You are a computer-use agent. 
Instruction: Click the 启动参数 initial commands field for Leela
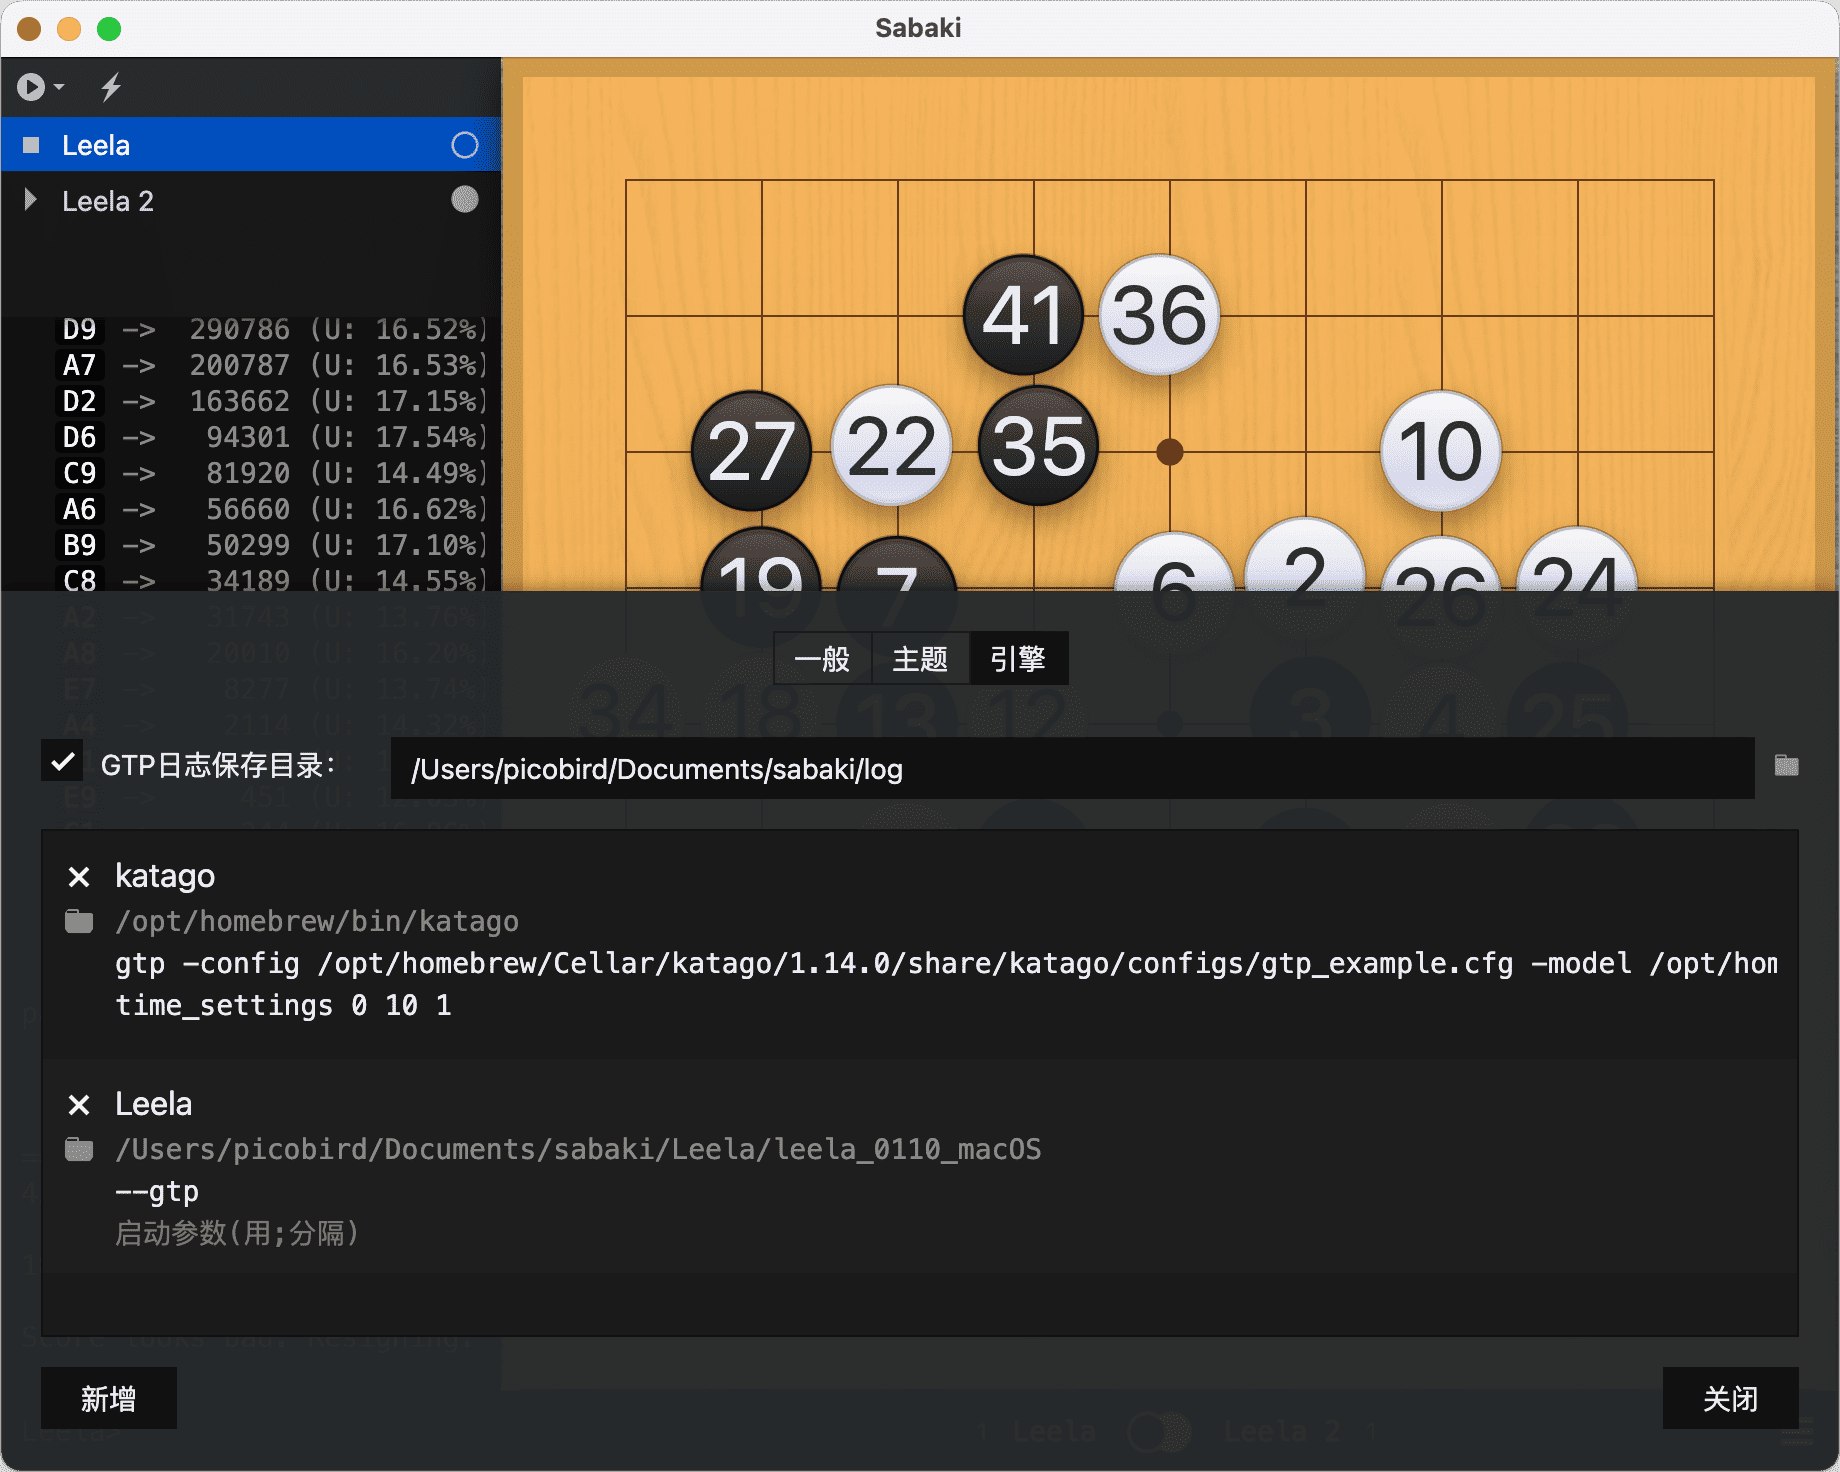point(946,1233)
